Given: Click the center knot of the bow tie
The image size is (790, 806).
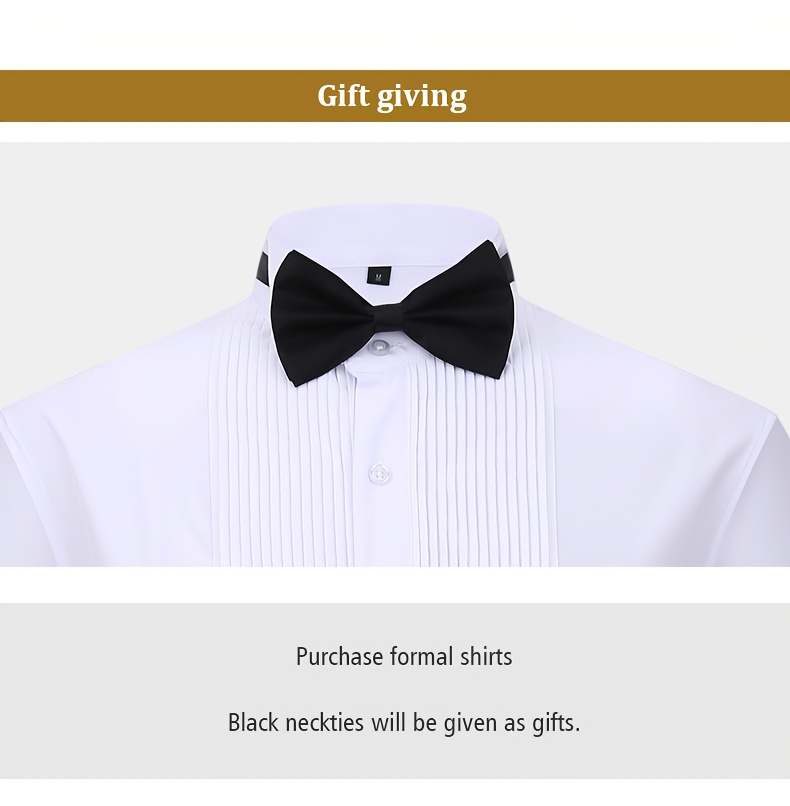Looking at the screenshot, I should click(389, 319).
